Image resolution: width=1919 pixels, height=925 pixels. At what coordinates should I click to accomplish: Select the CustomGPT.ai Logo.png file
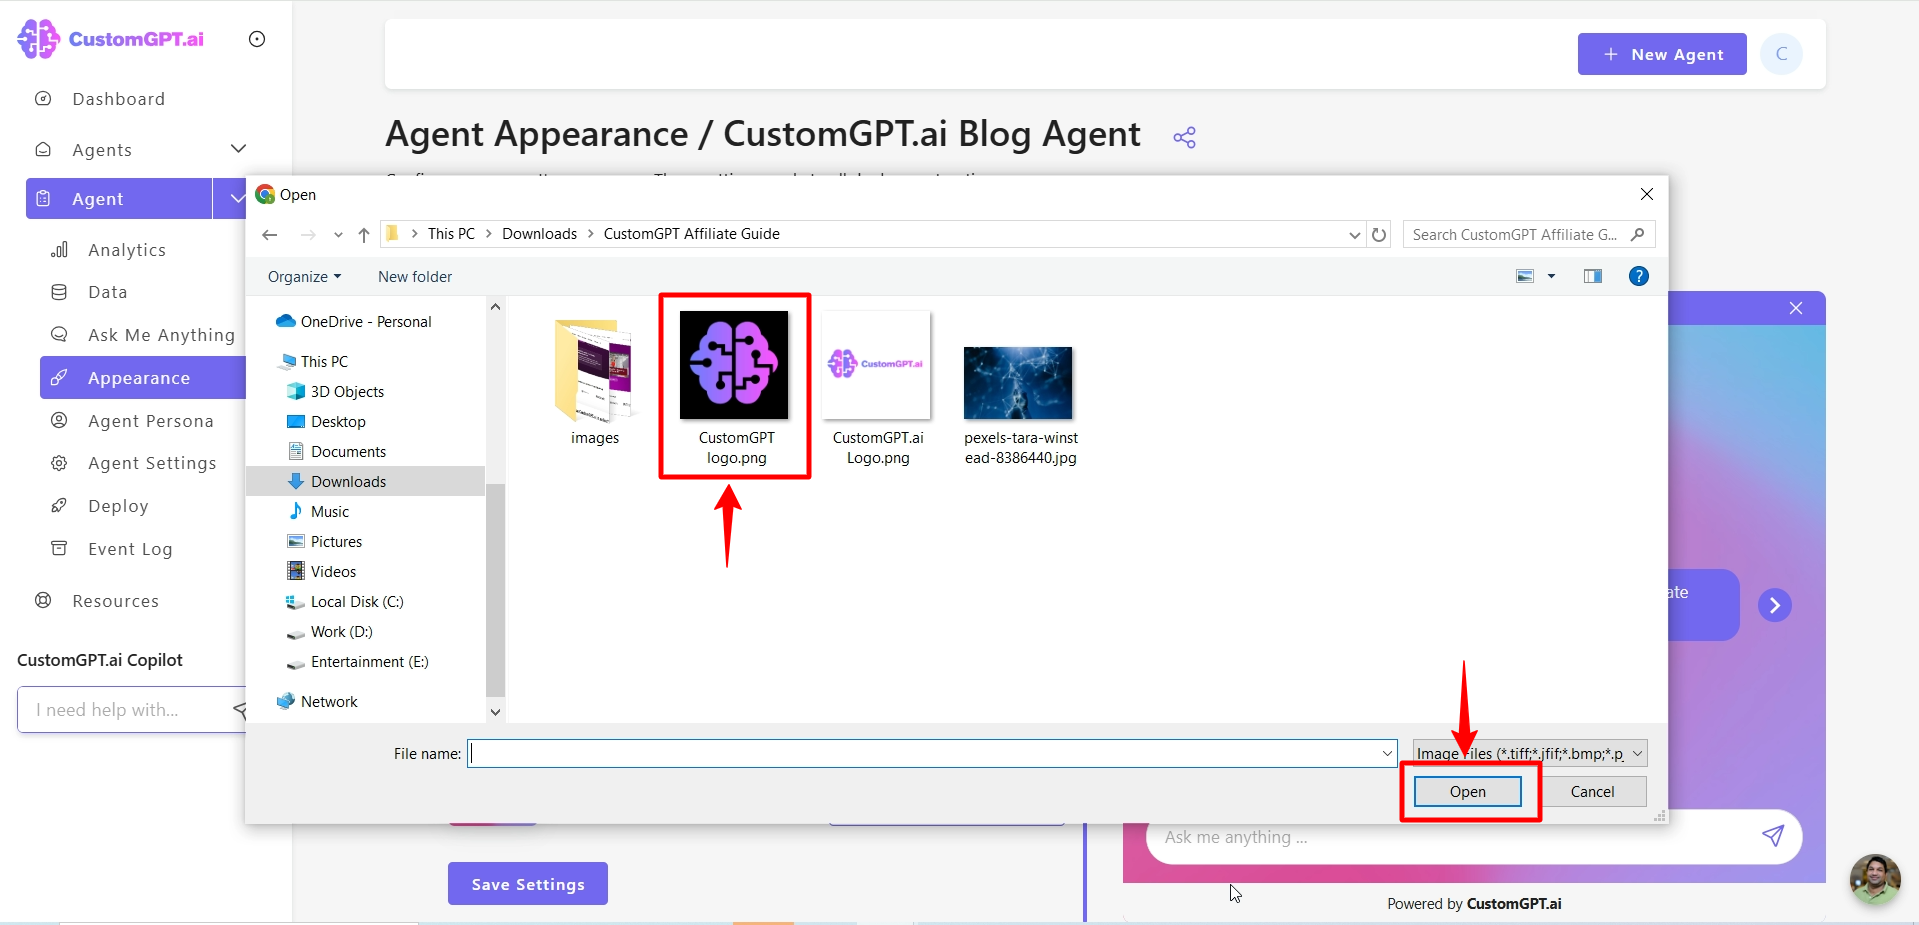pyautogui.click(x=877, y=388)
